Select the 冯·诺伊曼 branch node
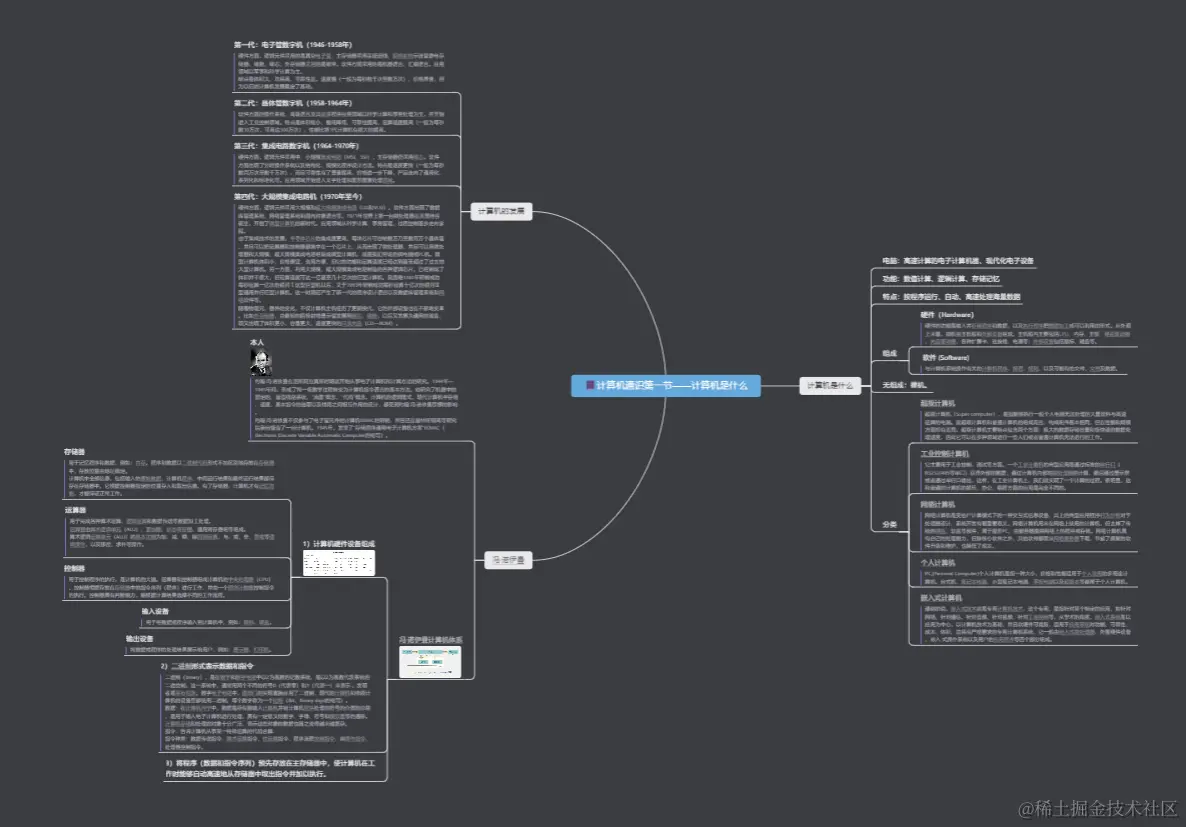Screen dimensions: 1186x827 pos(508,560)
